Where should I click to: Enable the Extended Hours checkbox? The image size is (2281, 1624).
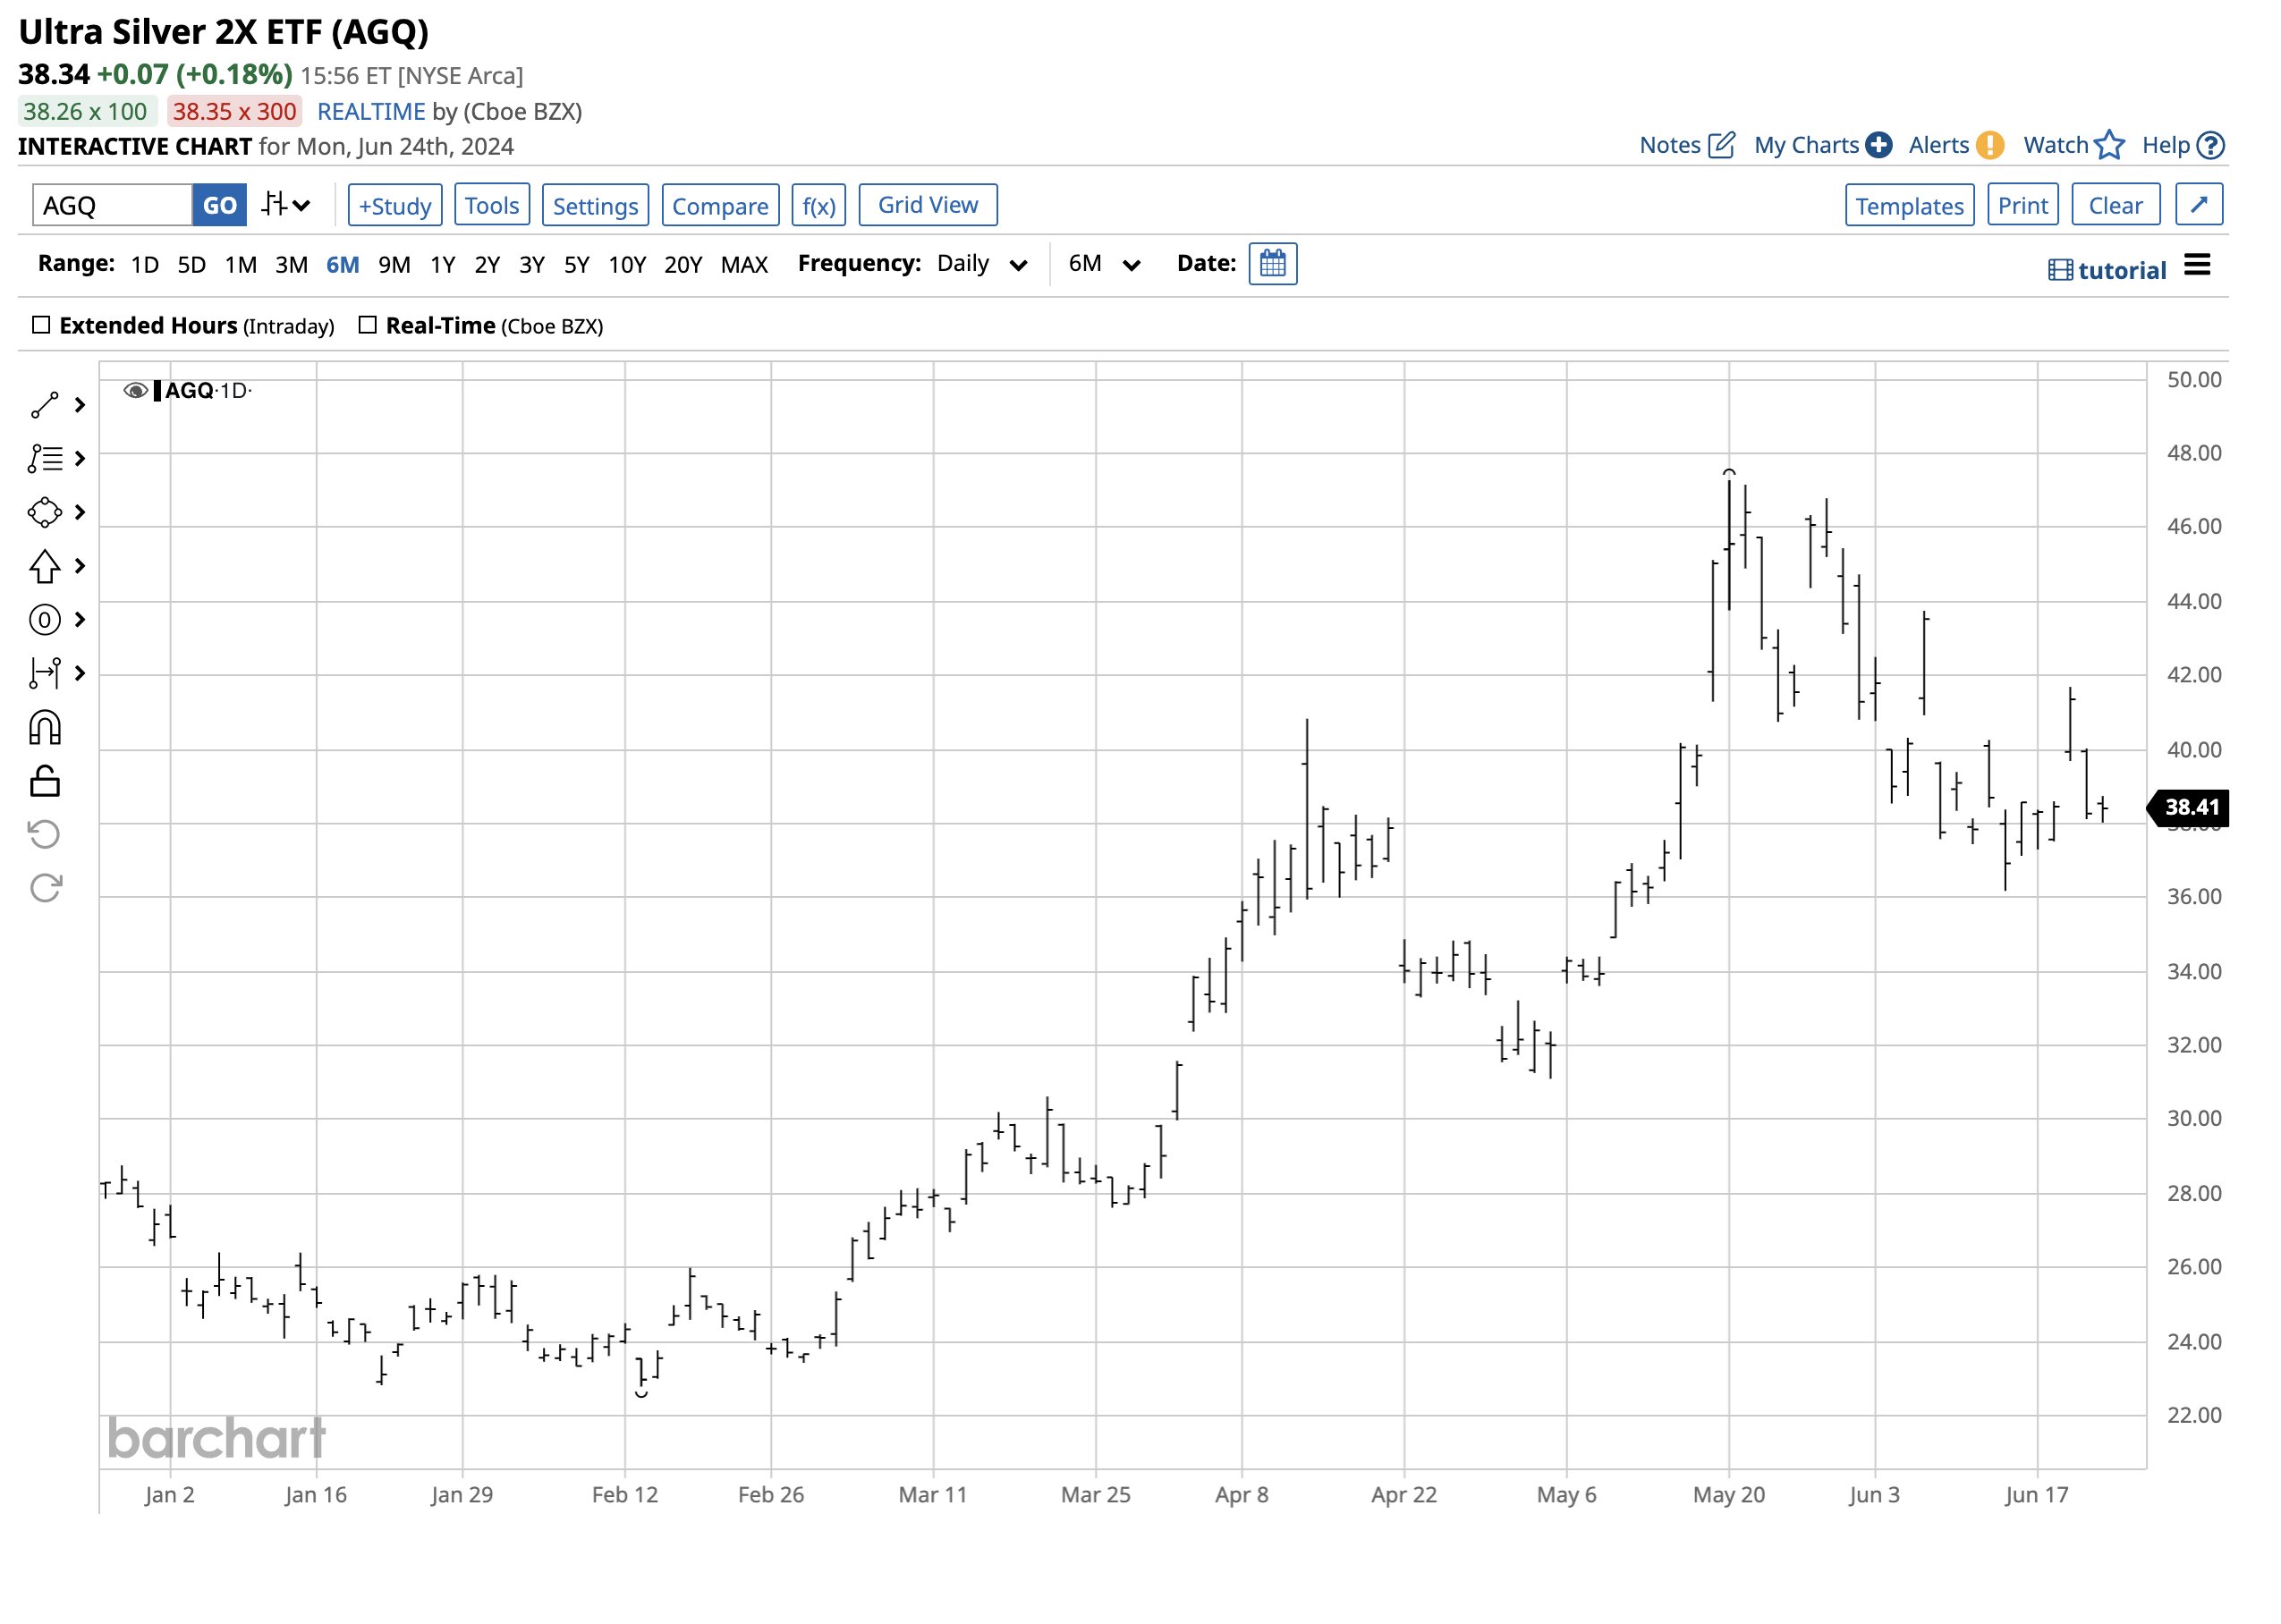41,324
